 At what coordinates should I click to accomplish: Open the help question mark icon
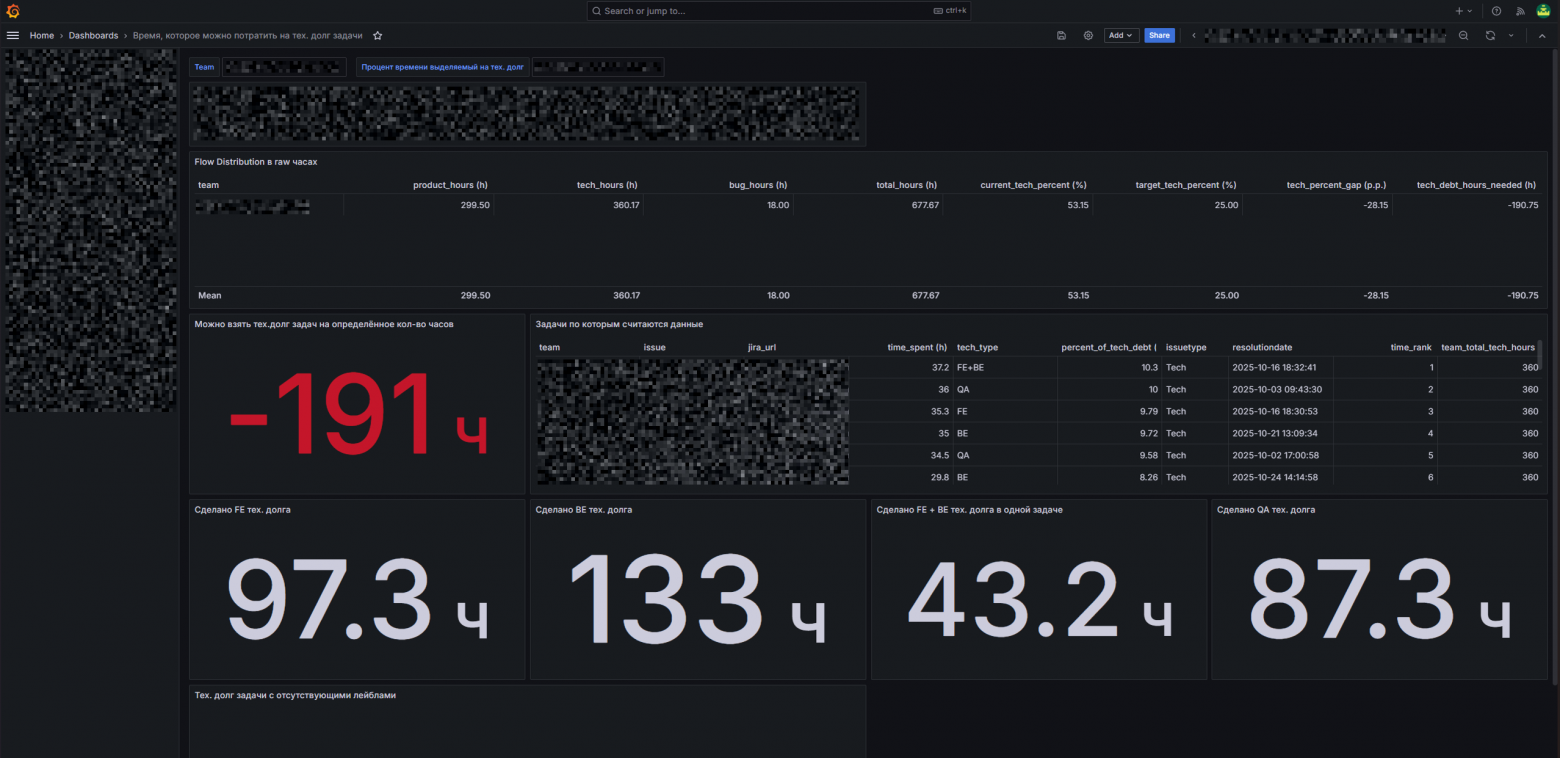[x=1496, y=11]
